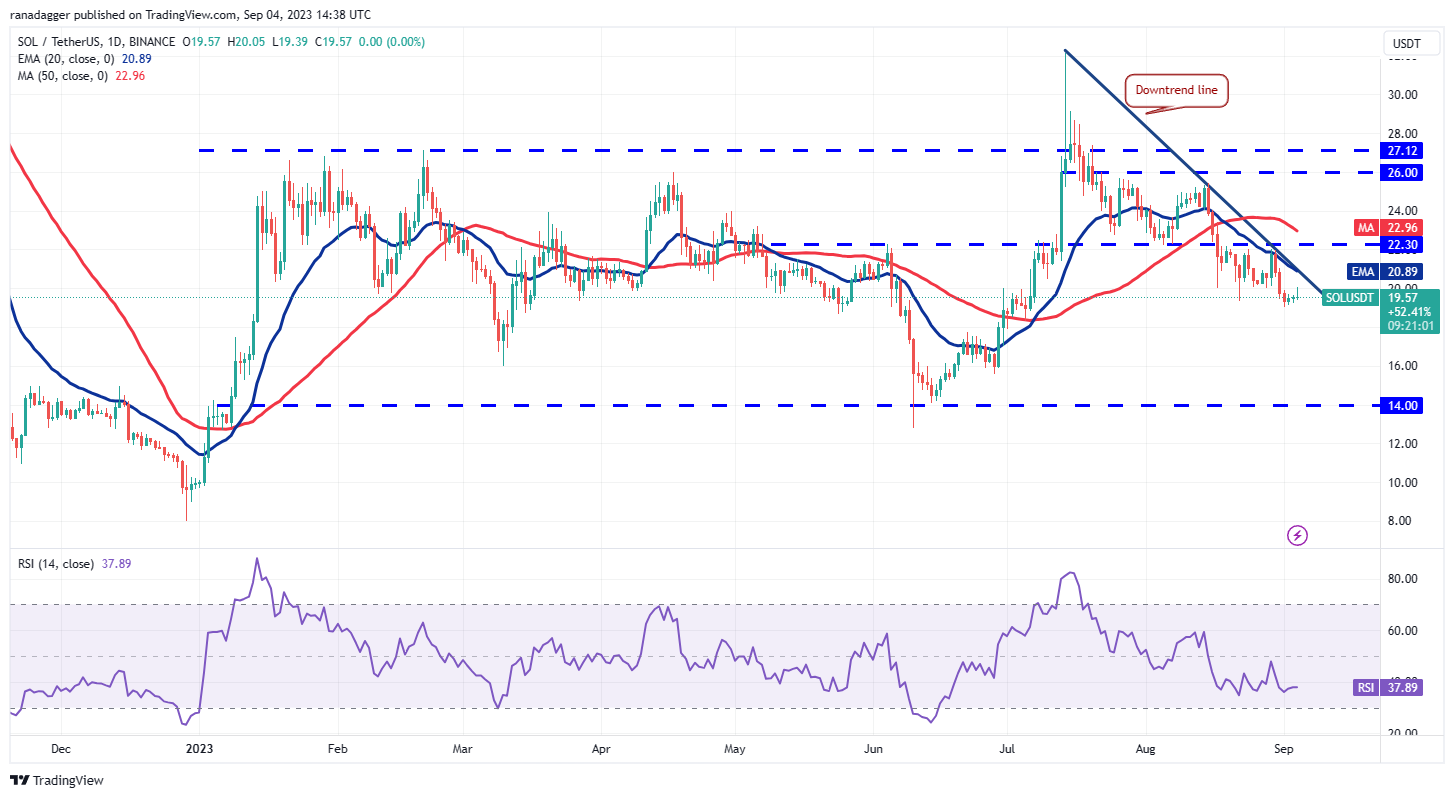This screenshot has height=798, width=1454.
Task: Click the Downtrend line annotation label
Action: pyautogui.click(x=1175, y=90)
